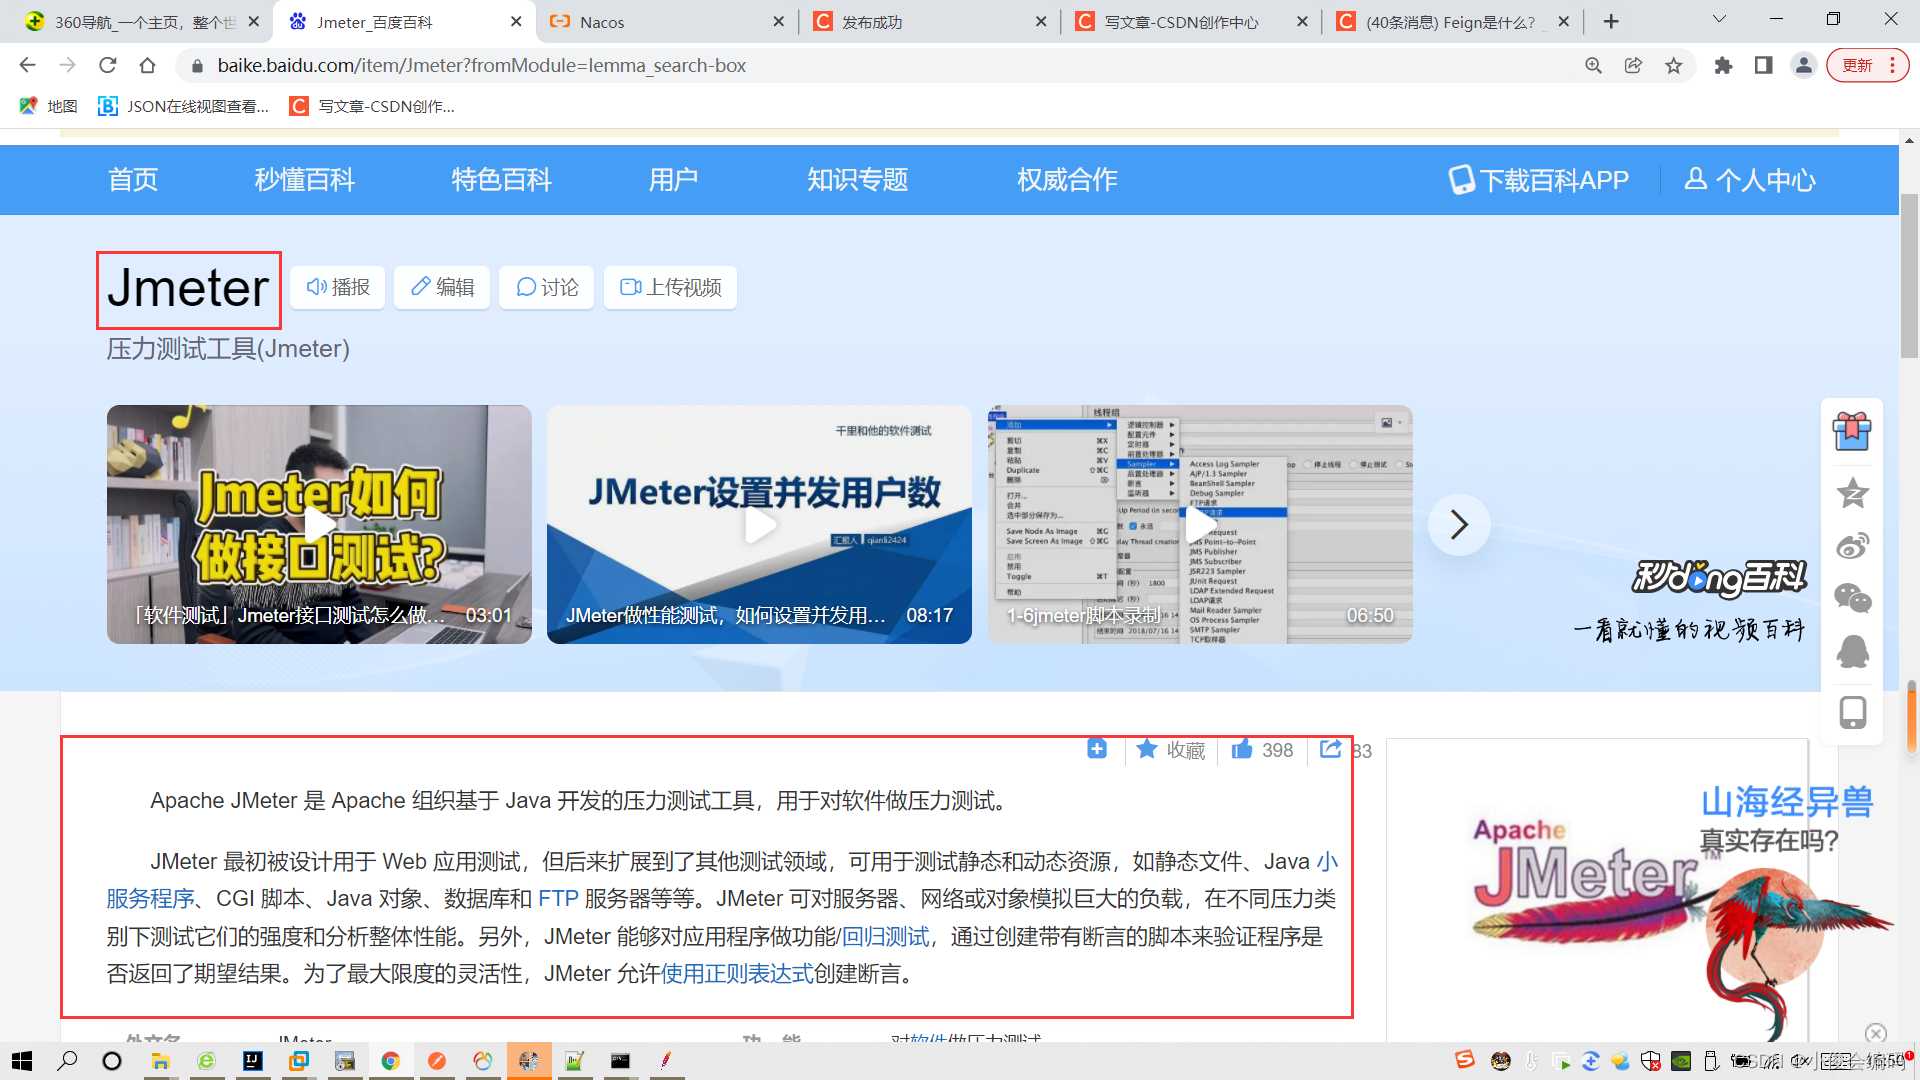Image resolution: width=1920 pixels, height=1080 pixels.
Task: Click the WeChat share icon
Action: click(x=1852, y=599)
